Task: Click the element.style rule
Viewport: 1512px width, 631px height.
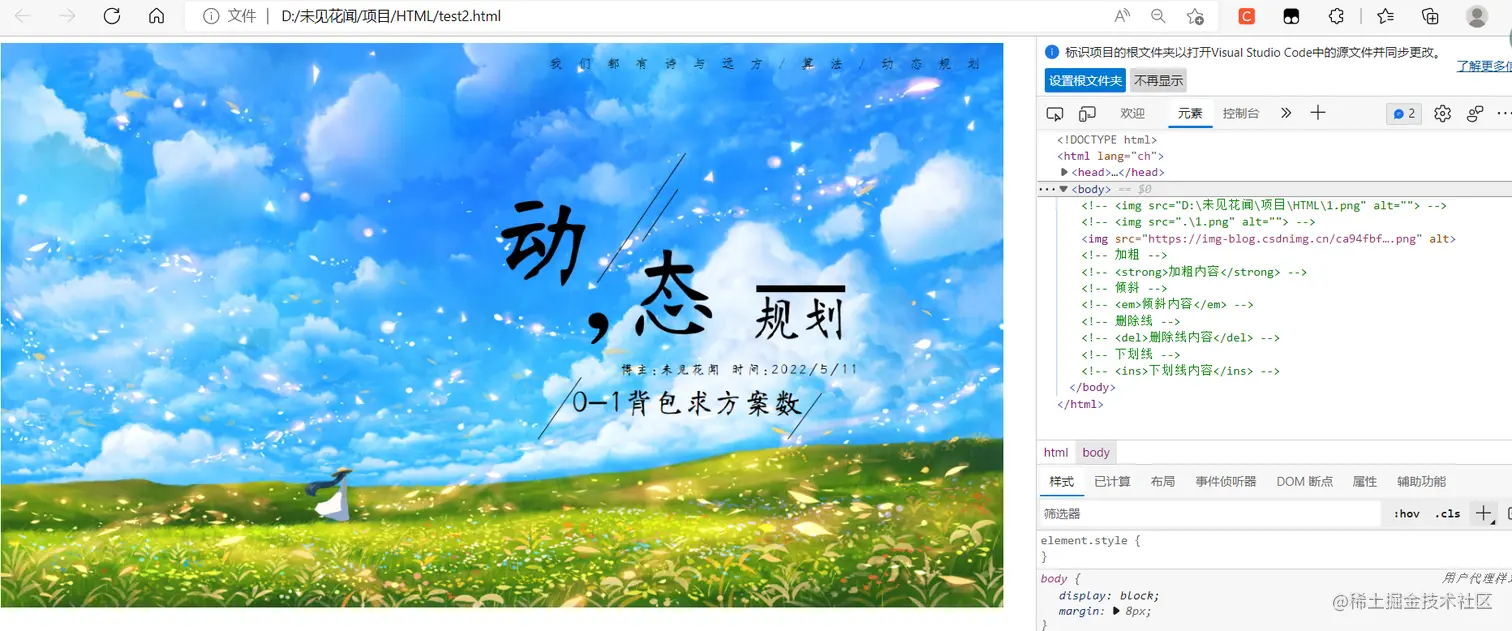Action: pos(1090,541)
